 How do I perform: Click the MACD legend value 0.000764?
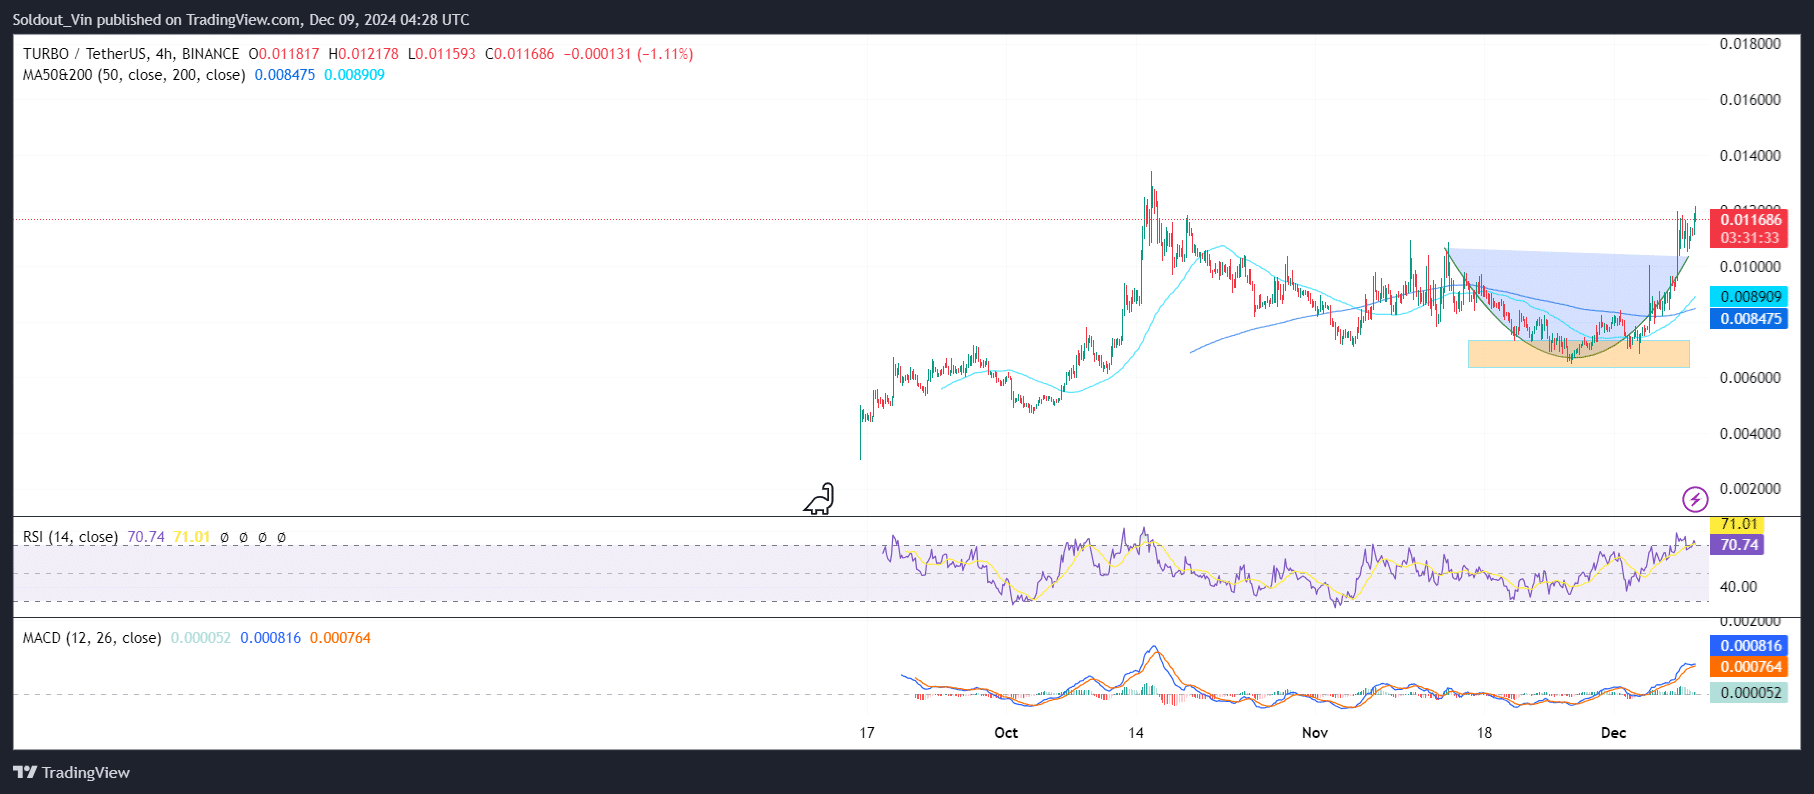click(340, 638)
